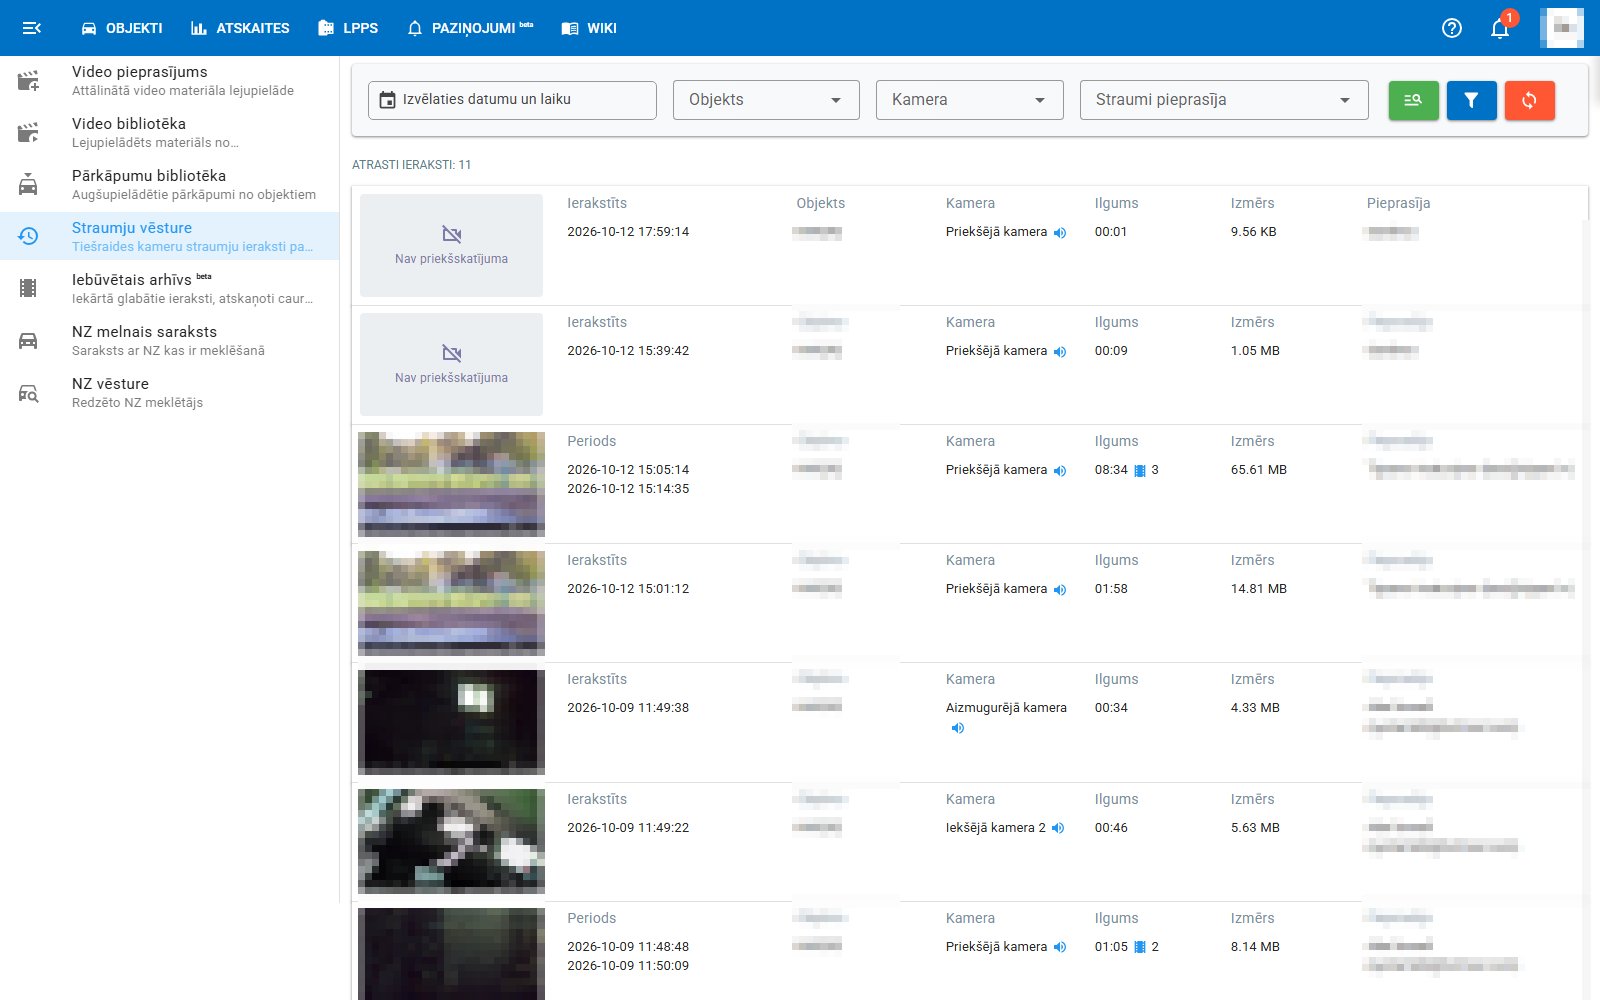
Task: Click the ATRASTI IERAKSTI: 11 label
Action: pos(412,165)
